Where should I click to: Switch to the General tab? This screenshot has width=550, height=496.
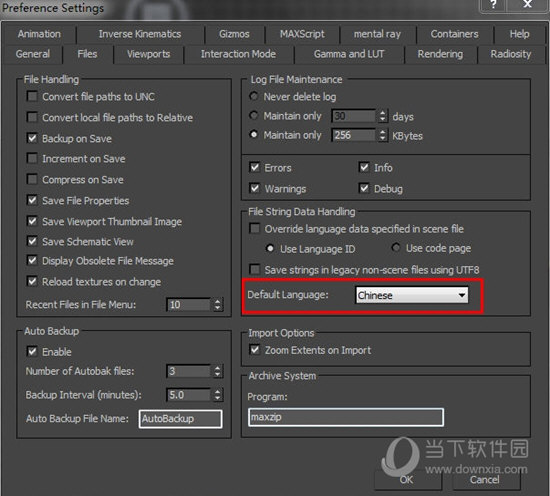pyautogui.click(x=33, y=54)
